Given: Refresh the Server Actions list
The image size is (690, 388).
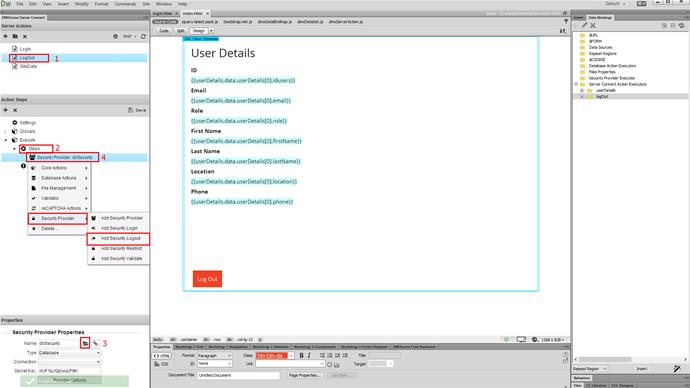Looking at the screenshot, I should 143,36.
